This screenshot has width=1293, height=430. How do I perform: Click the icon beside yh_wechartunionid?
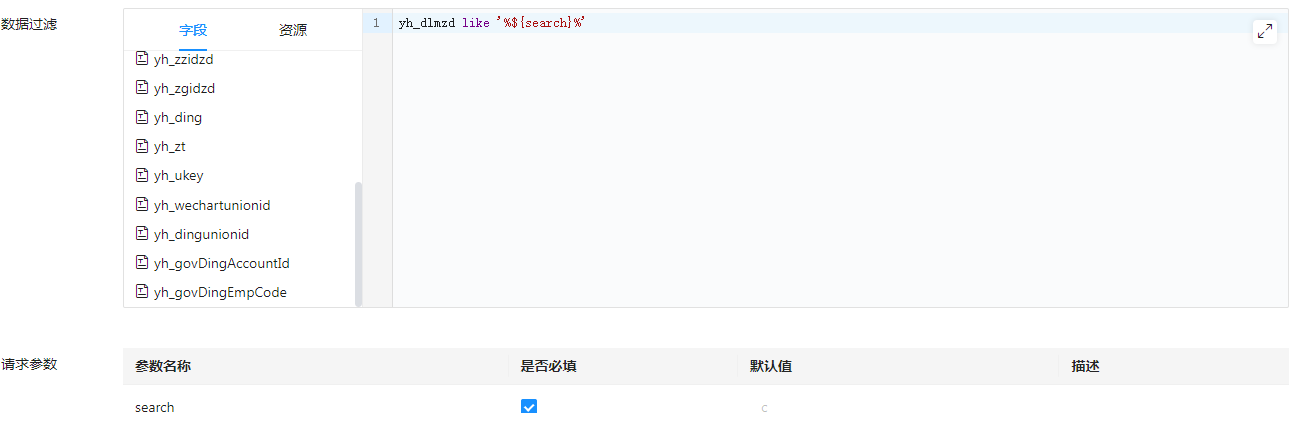click(142, 205)
